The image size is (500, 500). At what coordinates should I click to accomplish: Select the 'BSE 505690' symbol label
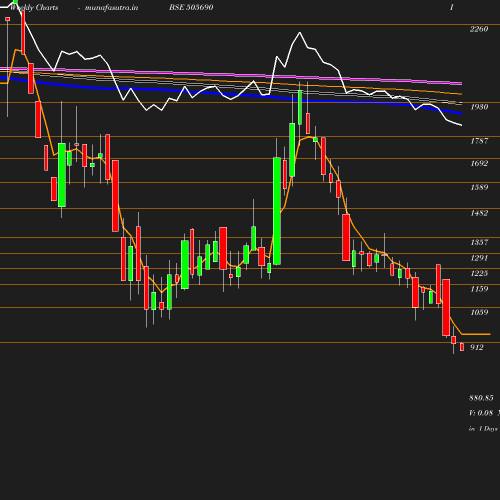tap(191, 7)
